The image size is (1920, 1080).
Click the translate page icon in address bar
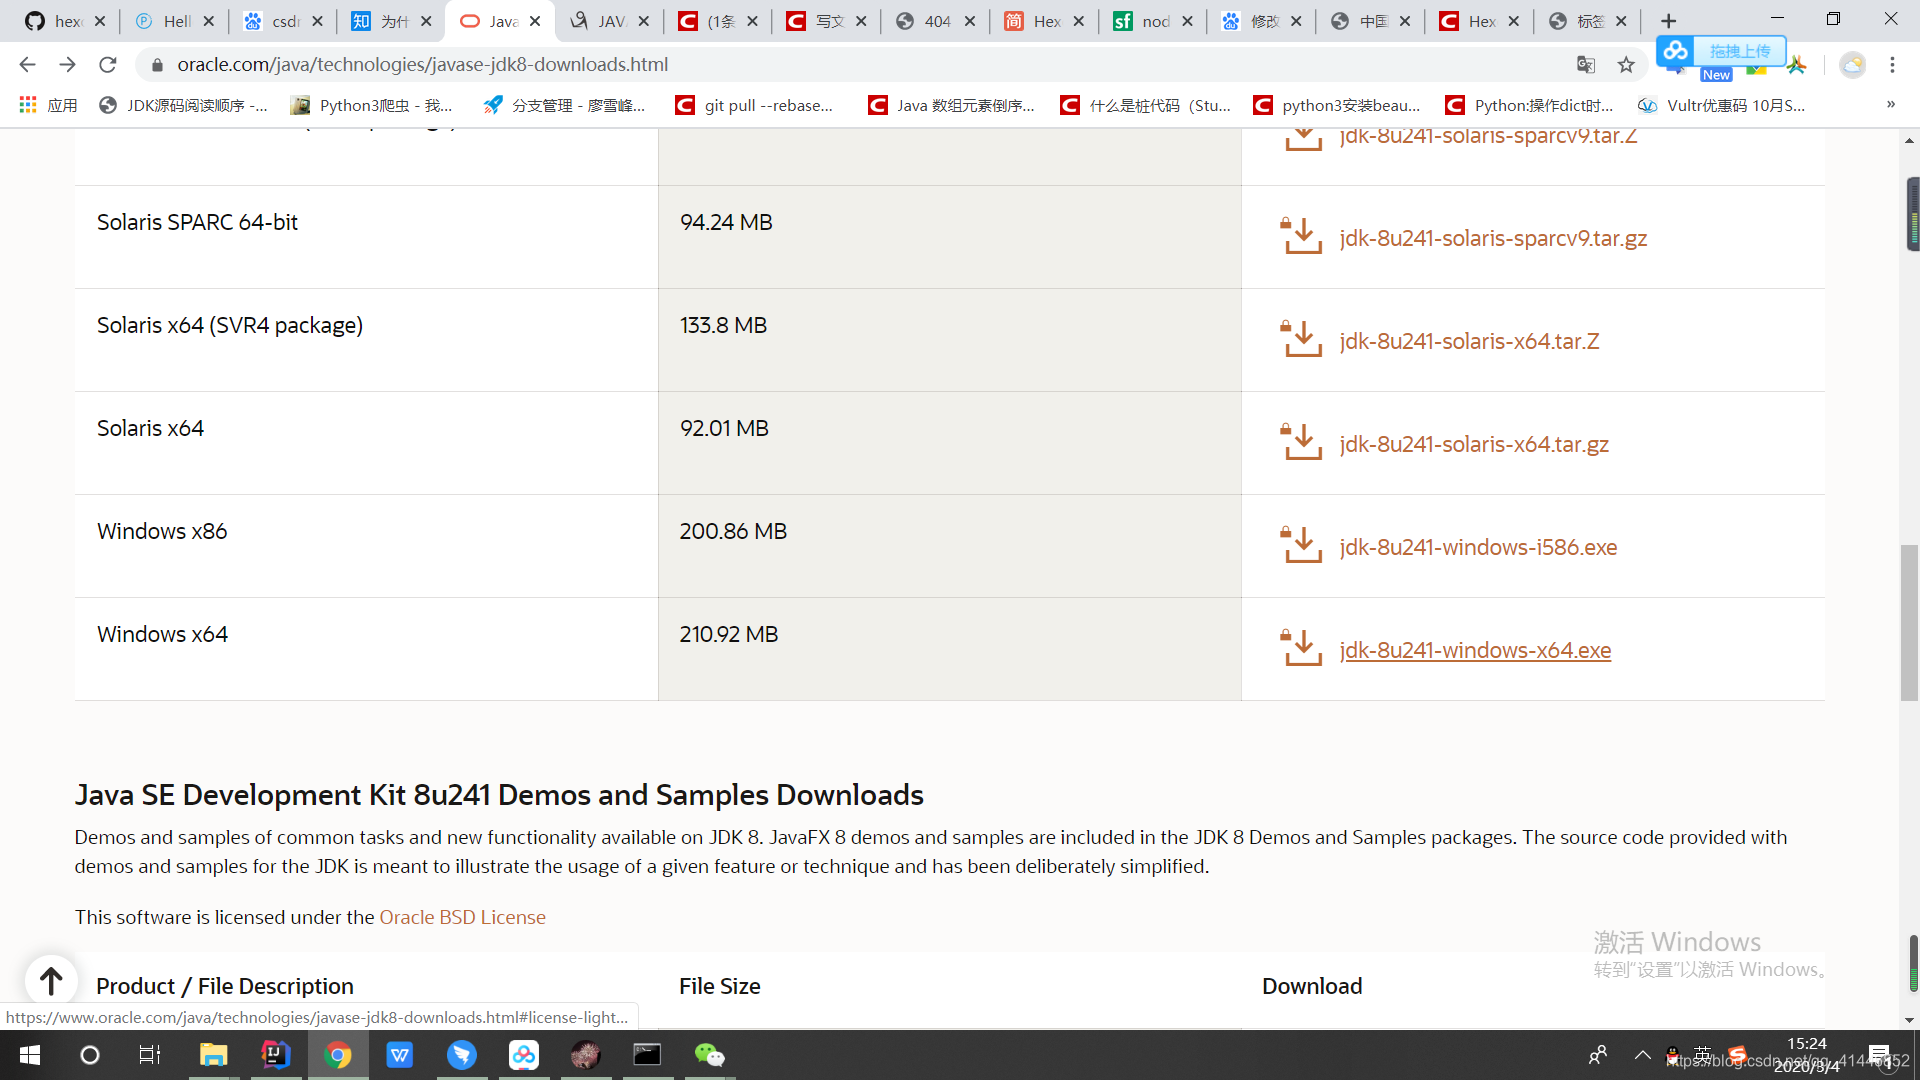pyautogui.click(x=1586, y=65)
